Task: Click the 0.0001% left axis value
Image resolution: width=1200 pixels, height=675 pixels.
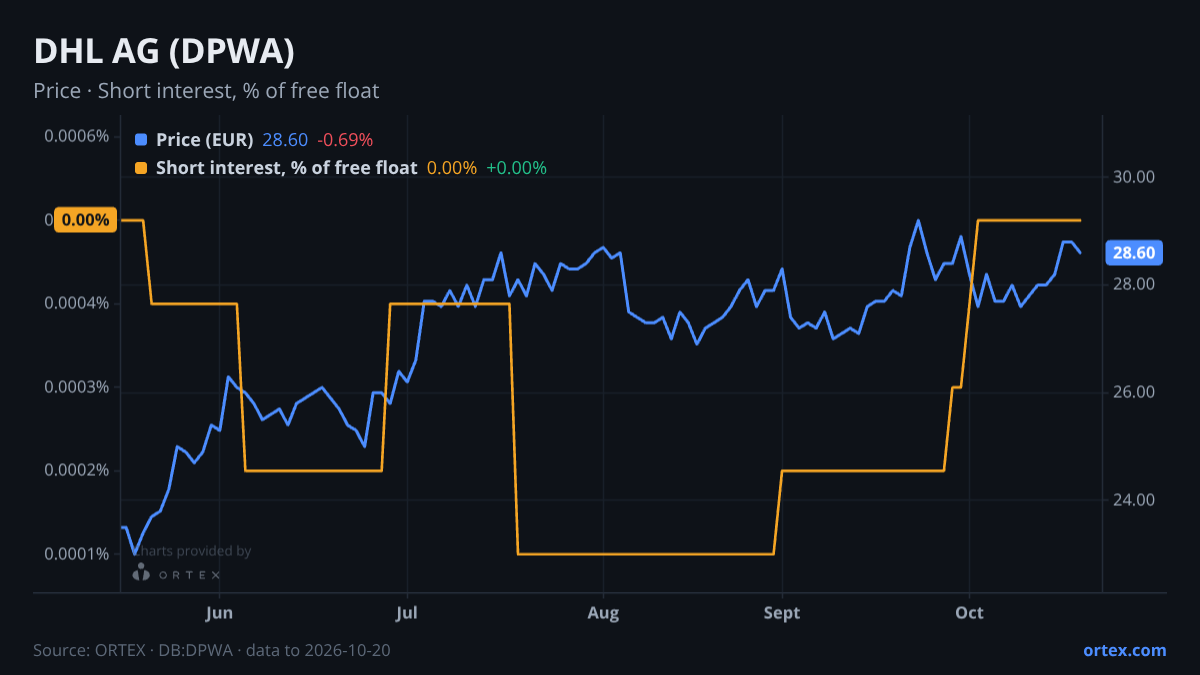Action: [x=76, y=554]
